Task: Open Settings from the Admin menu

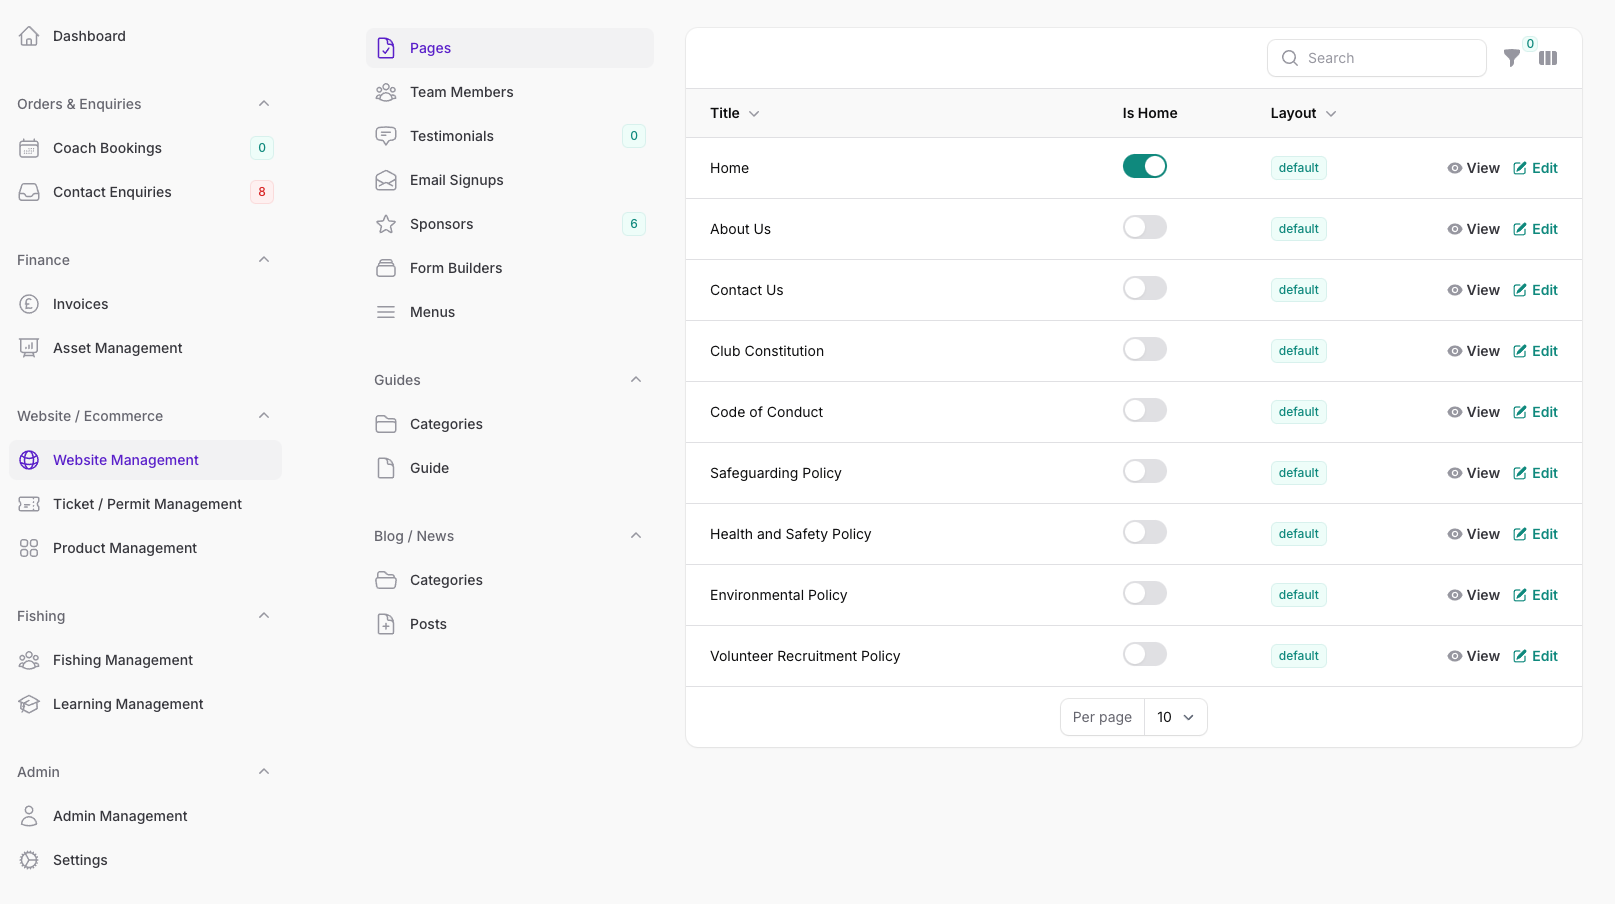Action: pyautogui.click(x=79, y=859)
